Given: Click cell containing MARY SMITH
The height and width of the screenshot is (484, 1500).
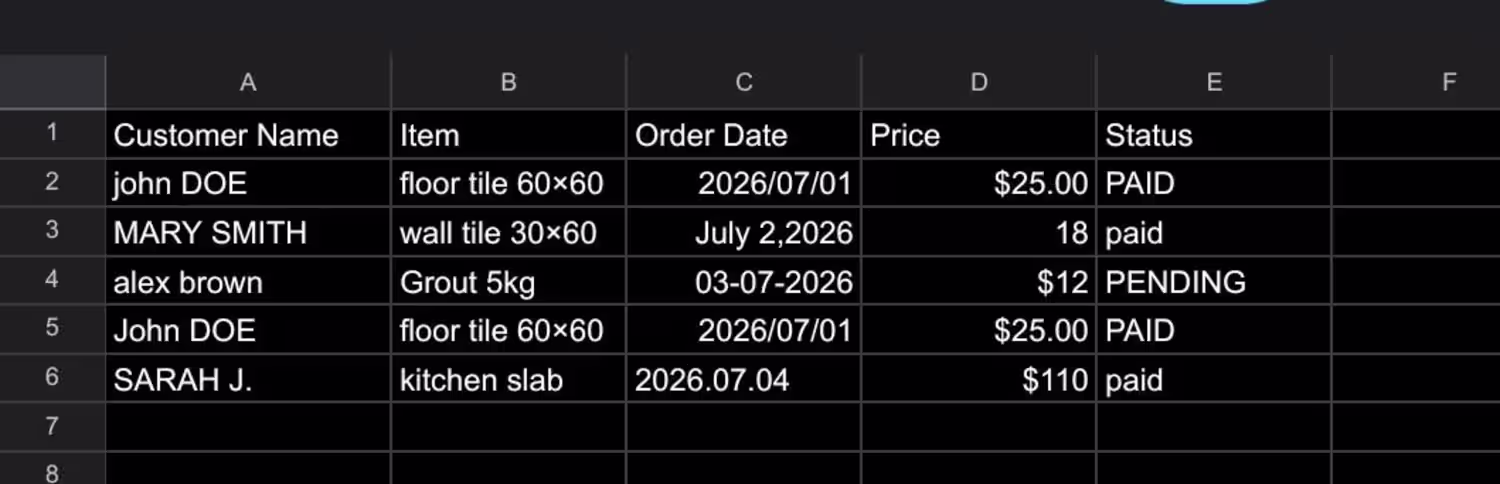Looking at the screenshot, I should [248, 232].
